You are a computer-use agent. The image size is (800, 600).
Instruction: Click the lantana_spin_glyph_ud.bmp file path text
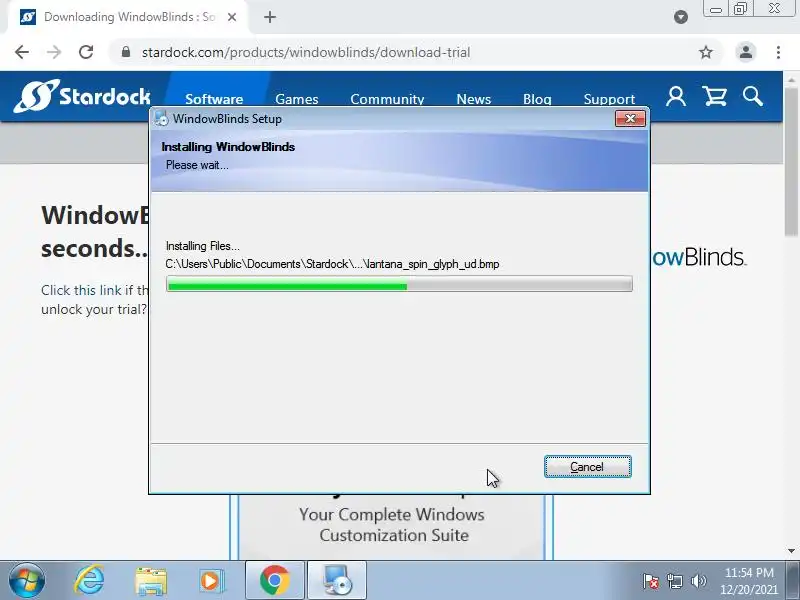(332, 264)
